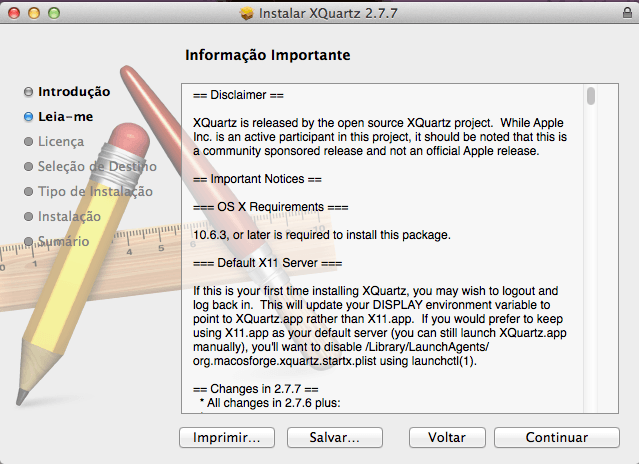
Task: Click the package icon in the title bar
Action: tap(247, 16)
